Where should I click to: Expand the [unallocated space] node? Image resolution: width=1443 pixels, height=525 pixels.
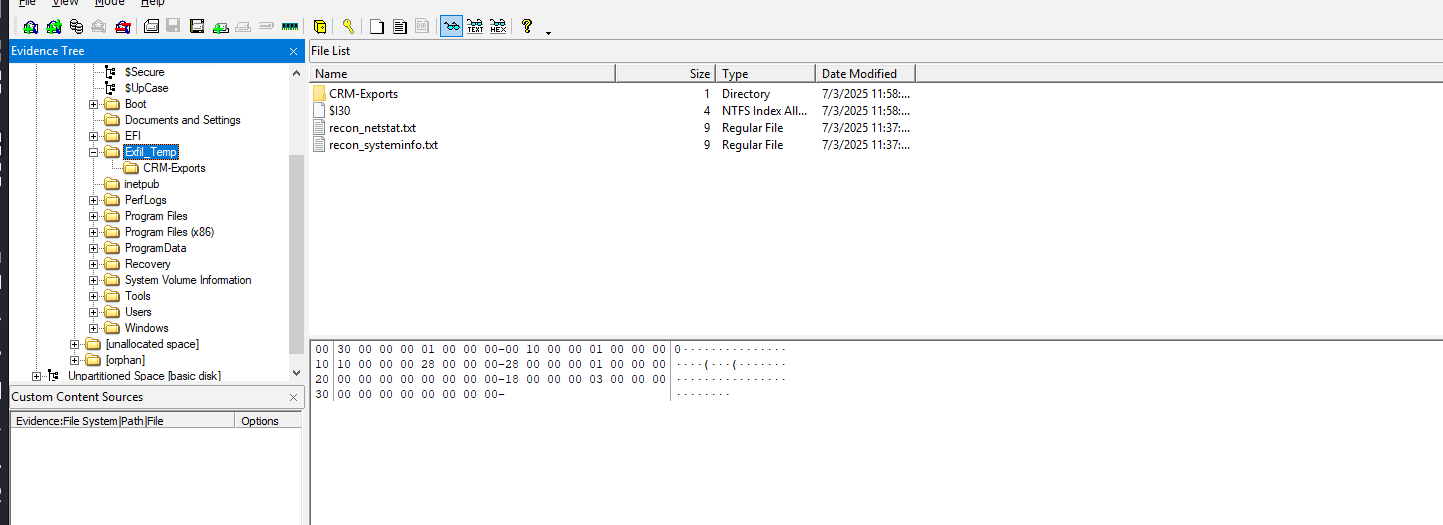pyautogui.click(x=75, y=344)
